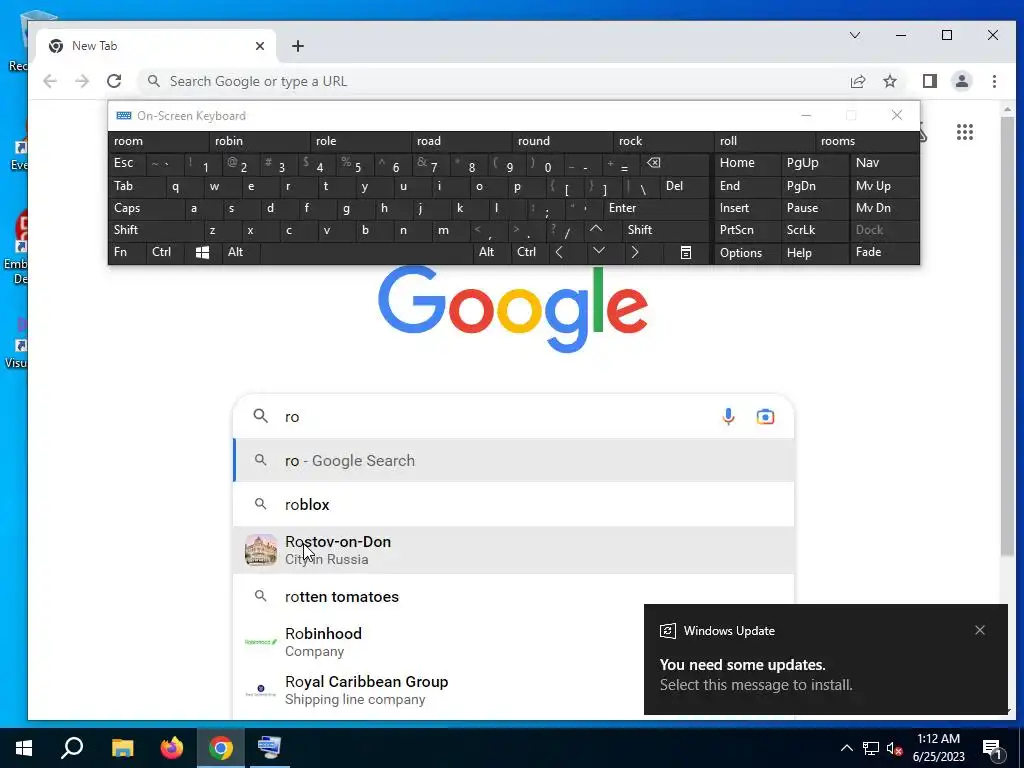Open Google apps grid icon
This screenshot has height=768, width=1024.
pos(965,132)
